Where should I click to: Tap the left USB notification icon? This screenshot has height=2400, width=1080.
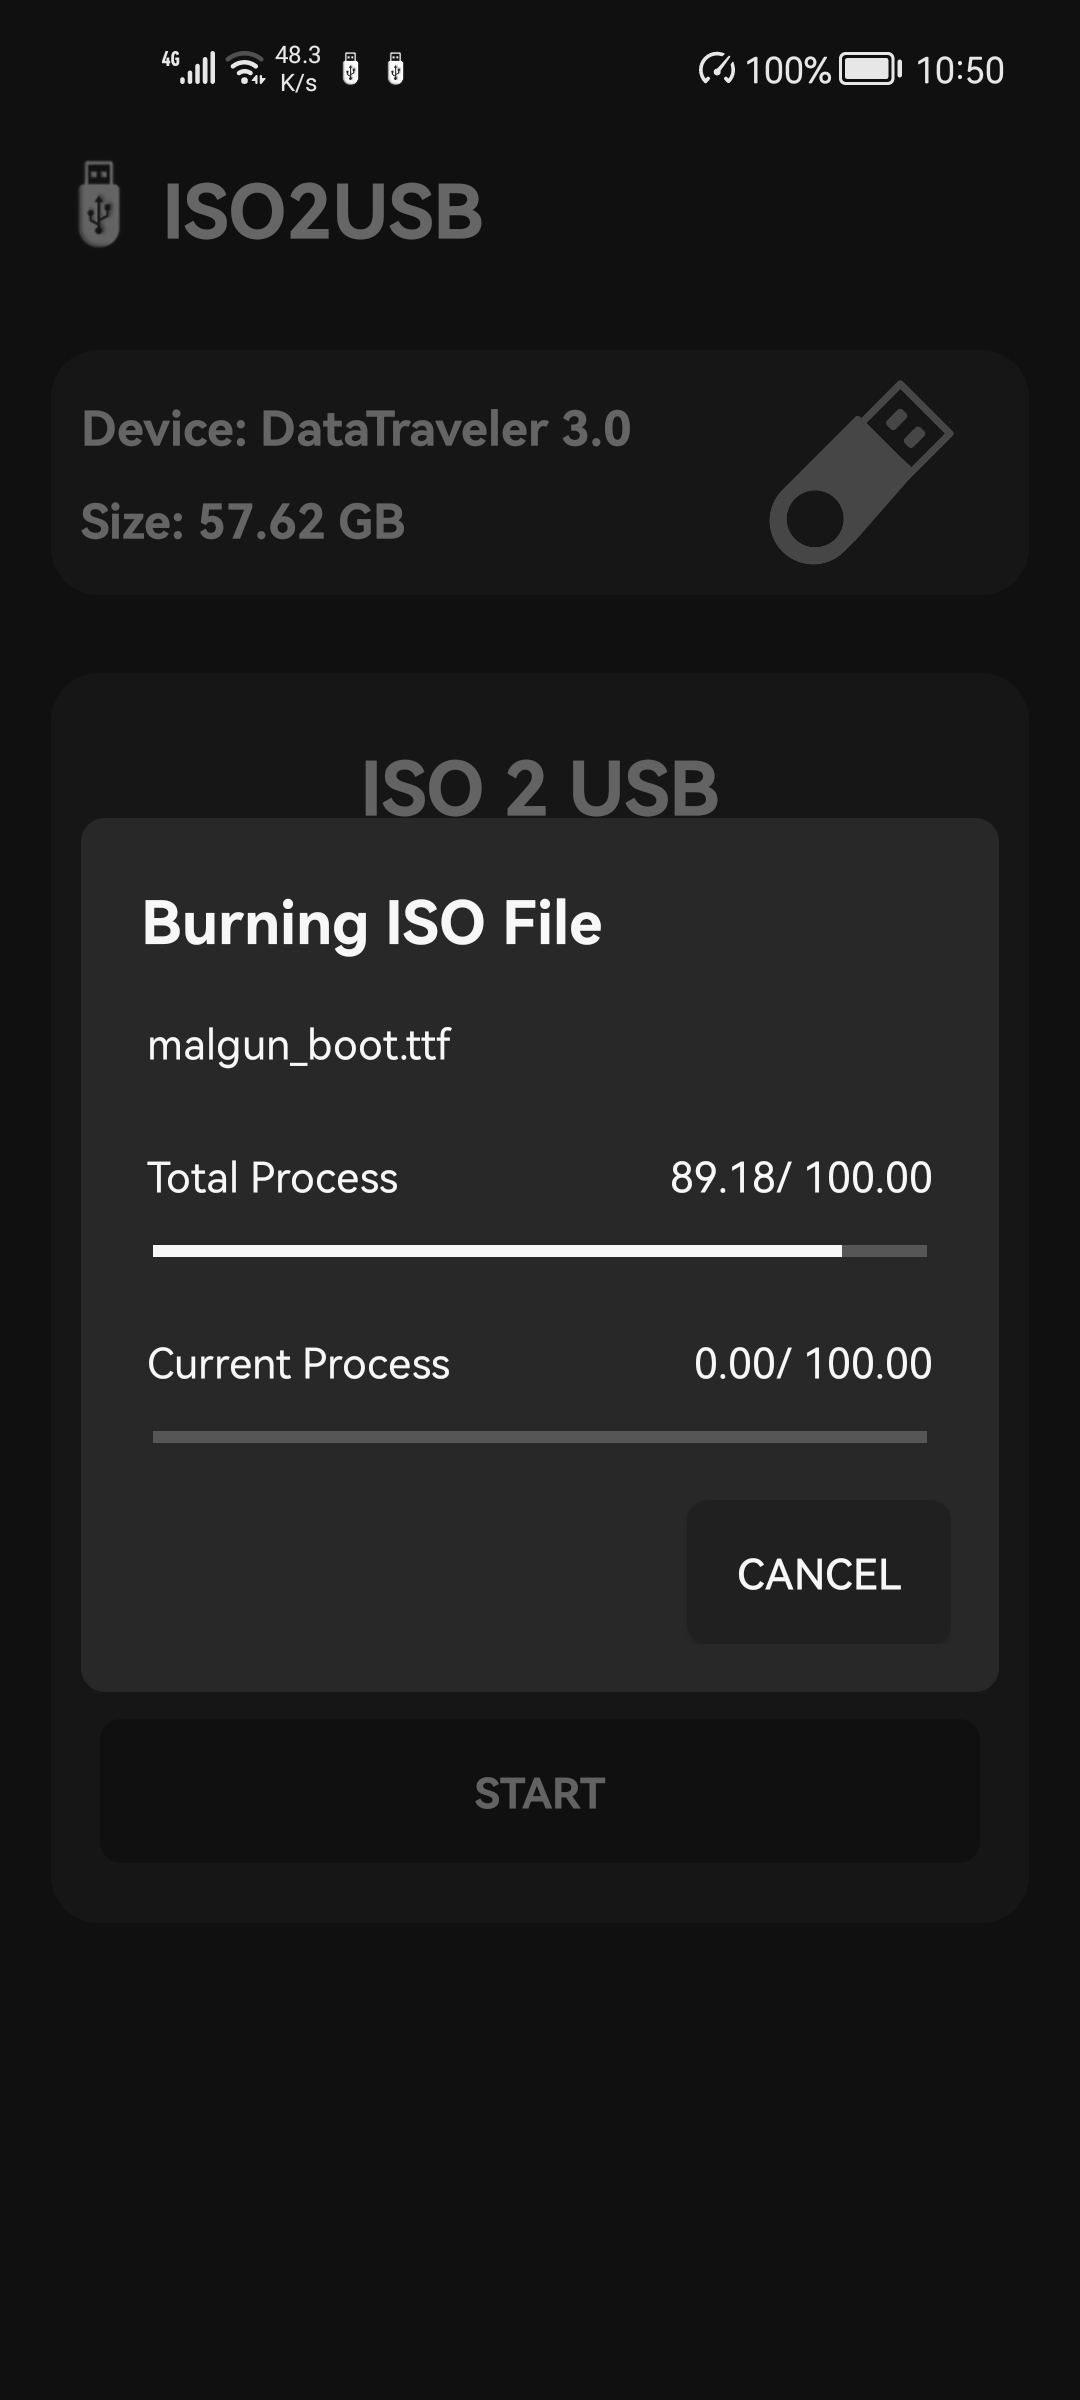tap(350, 69)
